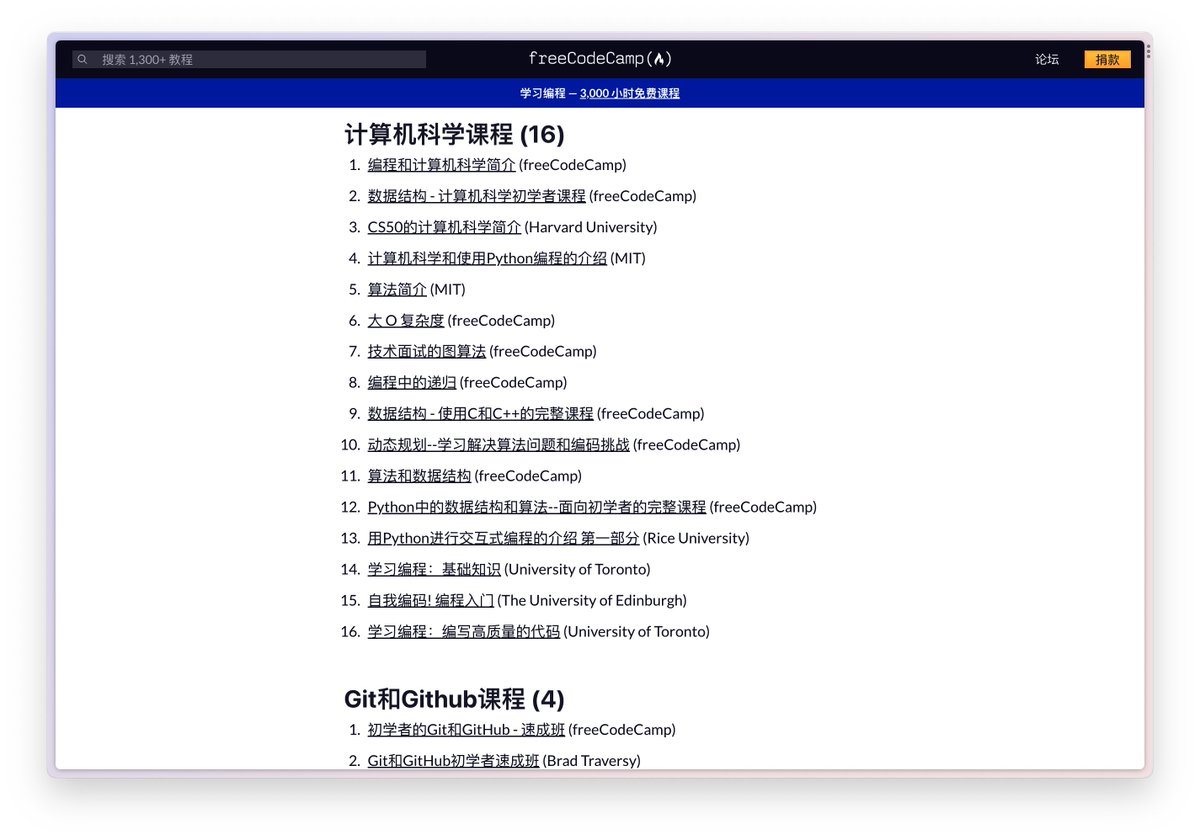This screenshot has height=840, width=1200.
Task: Open the 论坛 forum link
Action: pos(1047,59)
